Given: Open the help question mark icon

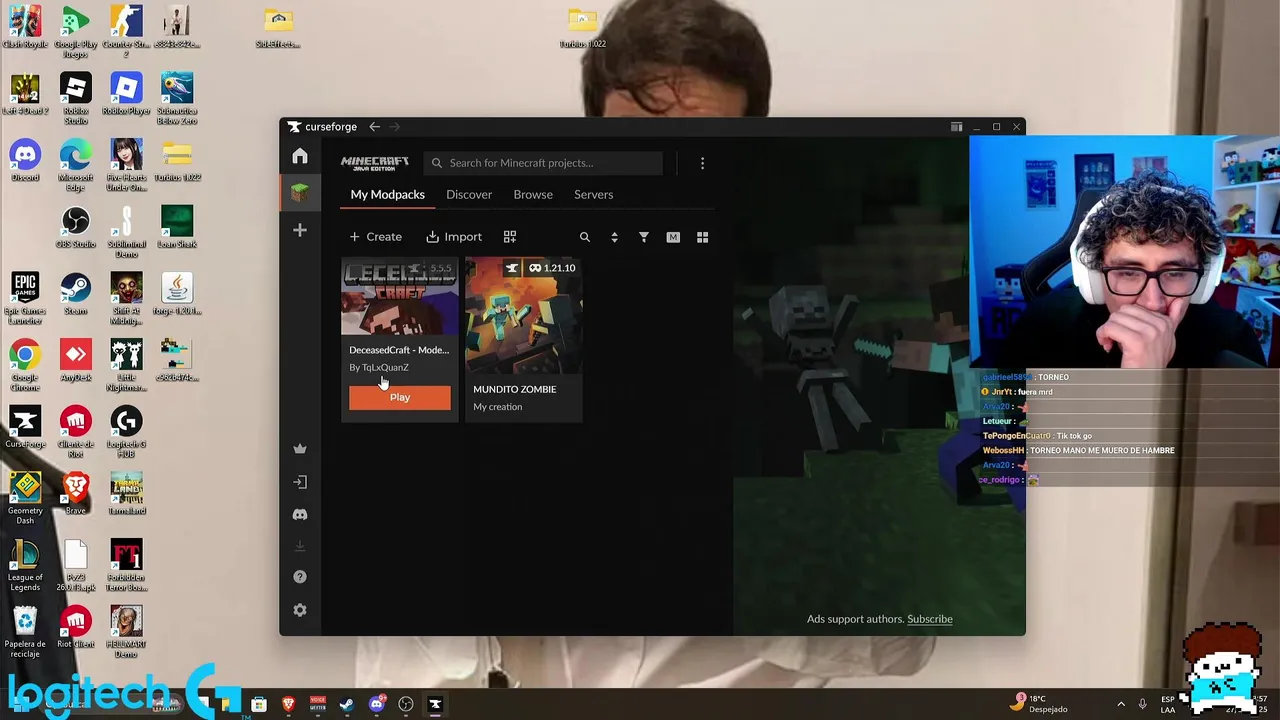Looking at the screenshot, I should point(300,577).
